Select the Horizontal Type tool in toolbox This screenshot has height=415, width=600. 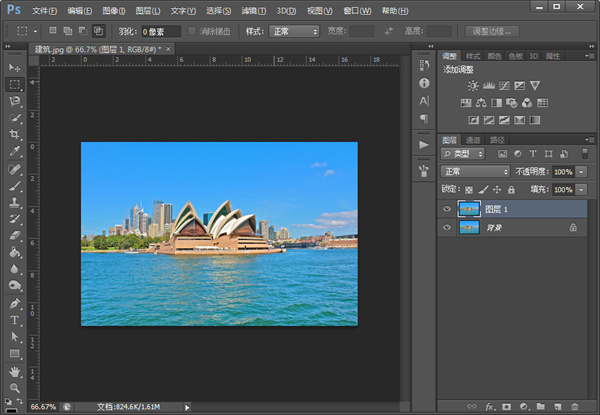point(15,320)
